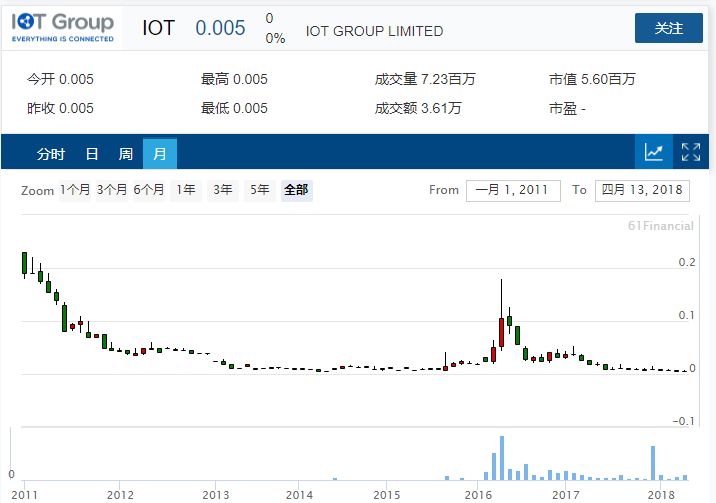716x503 pixels.
Task: Click 成交量 7.23百万 value
Action: 425,79
